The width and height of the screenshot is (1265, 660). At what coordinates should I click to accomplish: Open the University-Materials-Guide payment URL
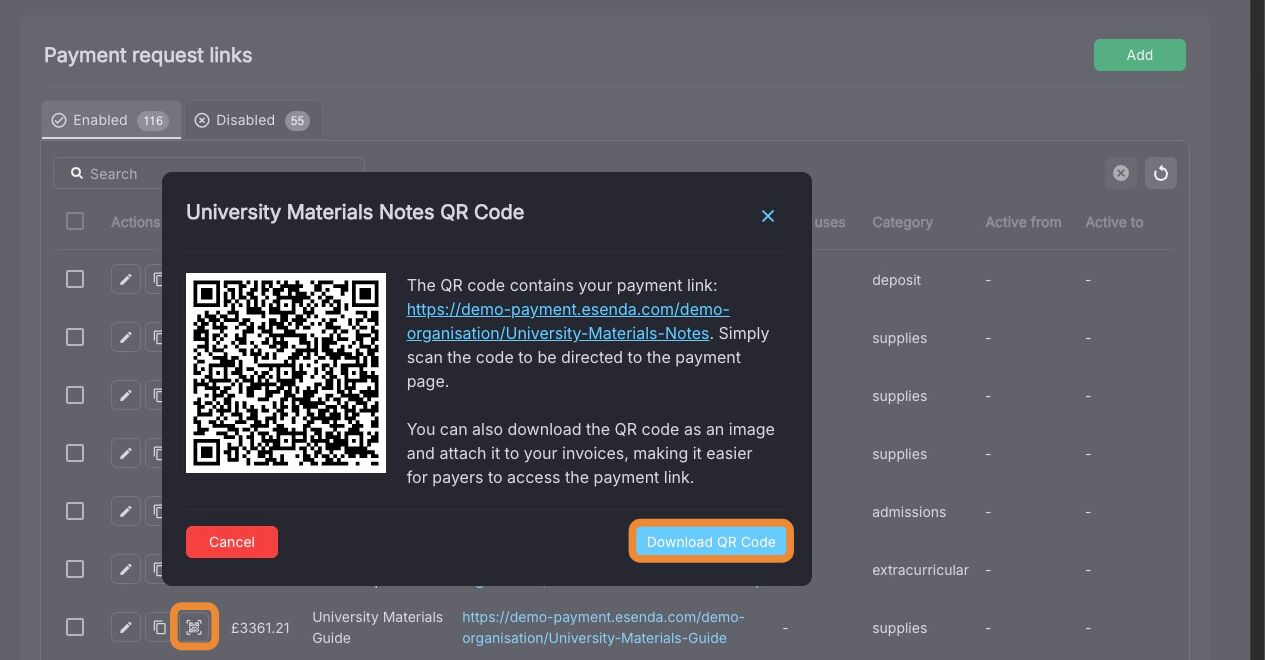pos(603,627)
